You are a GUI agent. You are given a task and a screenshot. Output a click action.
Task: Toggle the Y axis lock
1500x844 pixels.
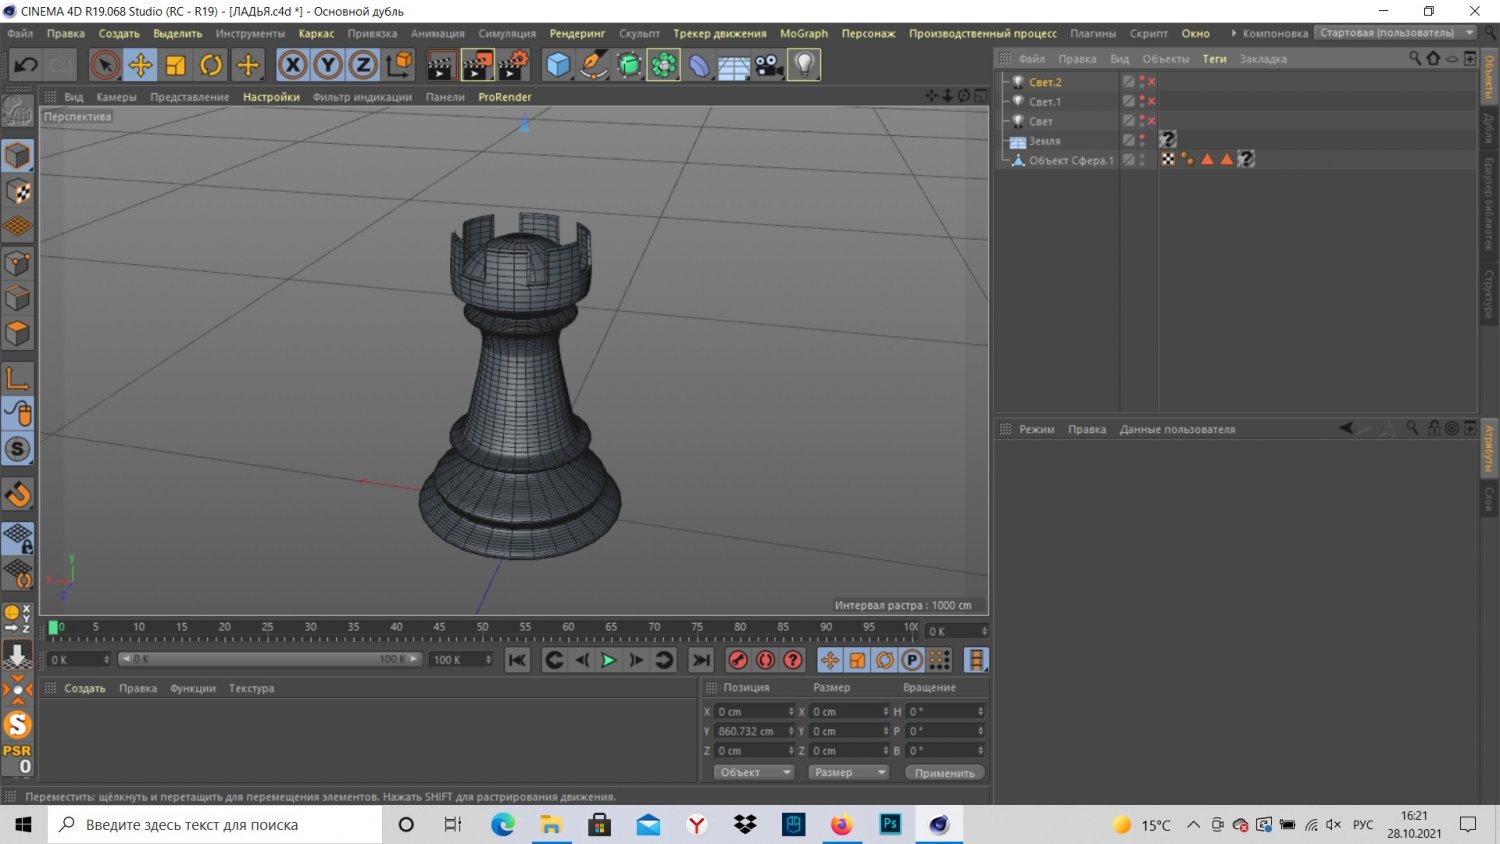(328, 65)
